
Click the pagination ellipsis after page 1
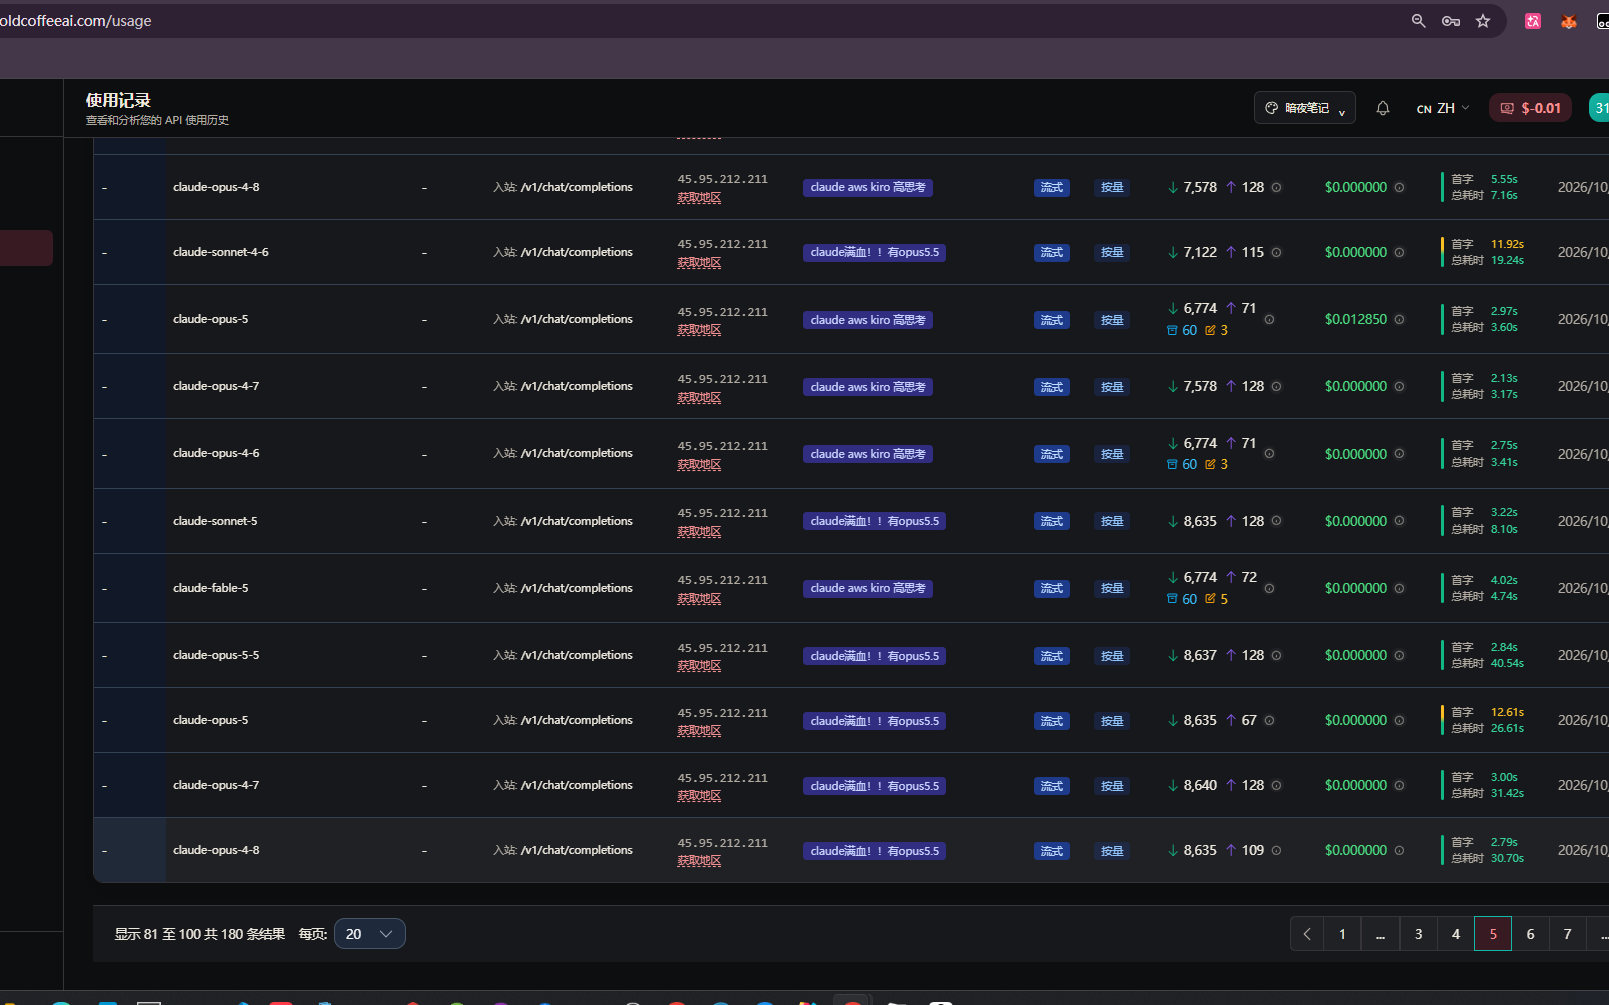point(1380,934)
